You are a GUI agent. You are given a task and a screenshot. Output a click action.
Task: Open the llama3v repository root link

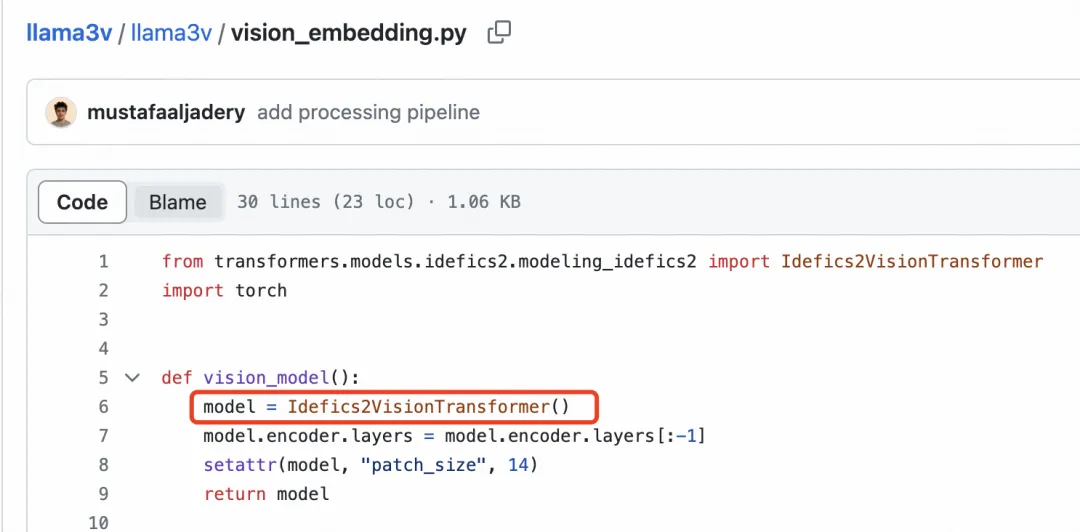point(69,32)
